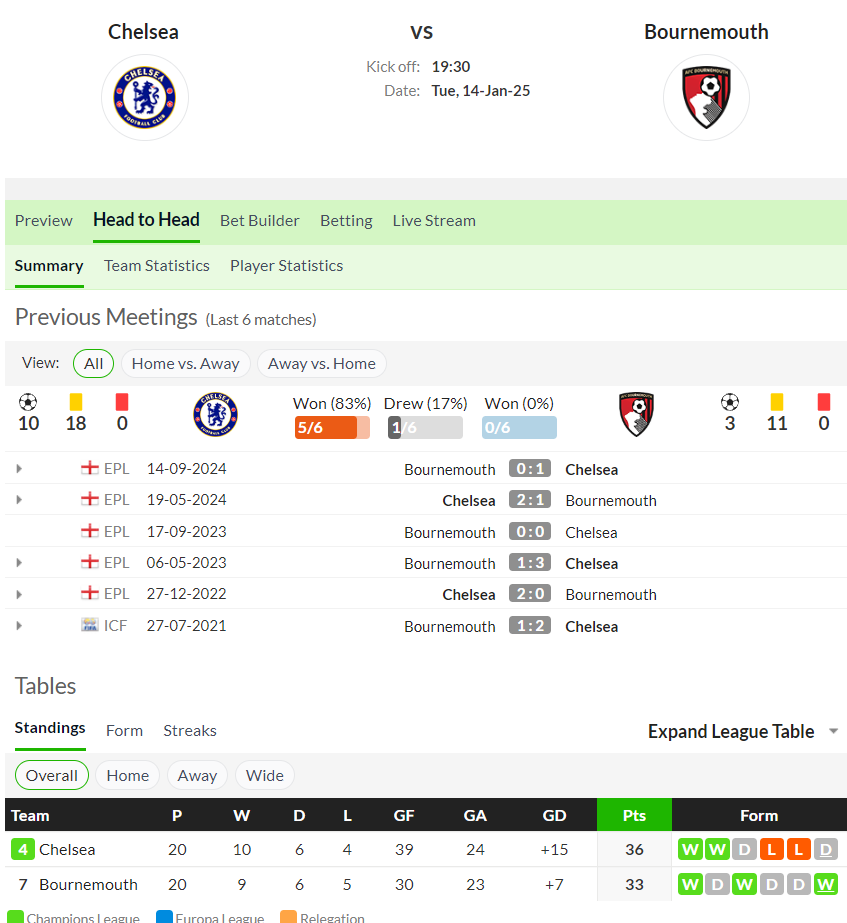This screenshot has width=847, height=923.
Task: Open the Player Statistics sub-tab
Action: [287, 266]
